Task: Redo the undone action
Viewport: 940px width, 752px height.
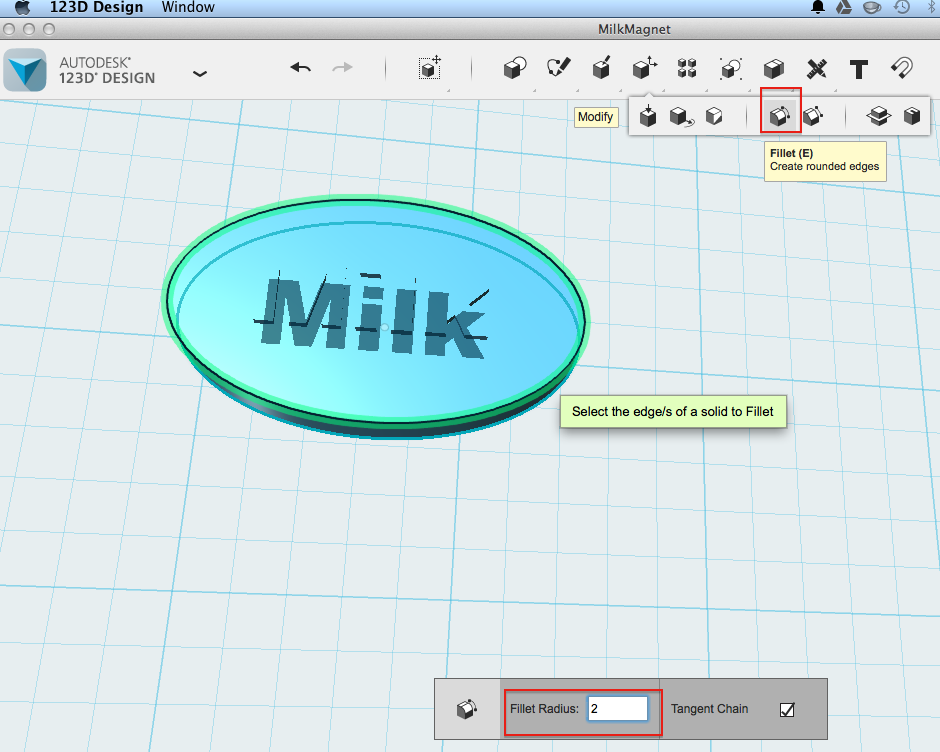Action: tap(342, 68)
